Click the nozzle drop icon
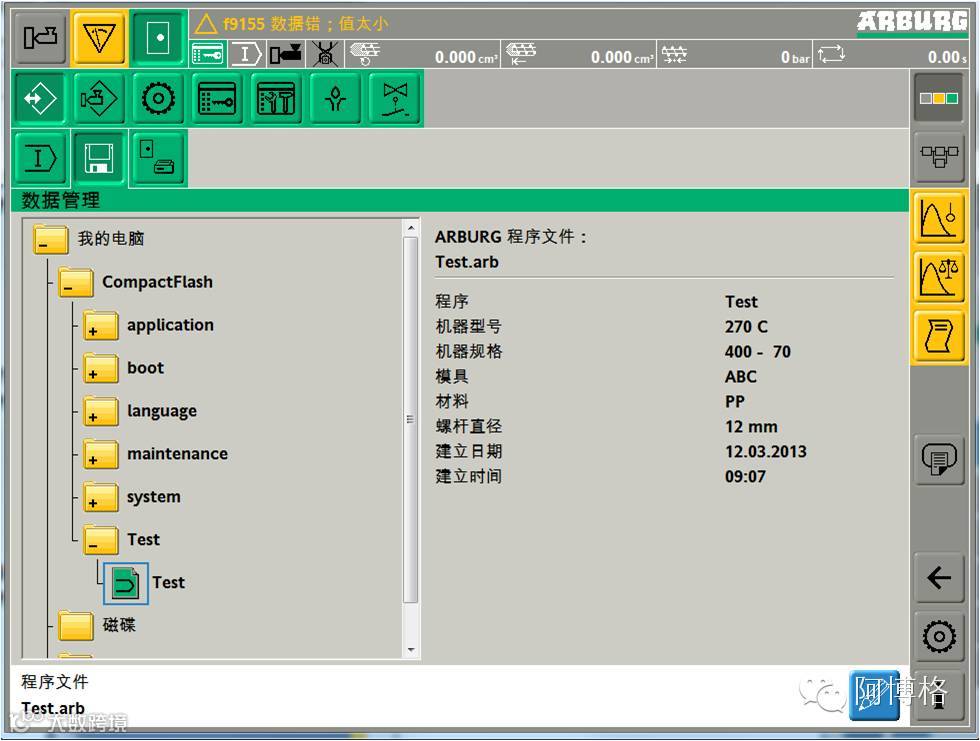 pyautogui.click(x=335, y=98)
